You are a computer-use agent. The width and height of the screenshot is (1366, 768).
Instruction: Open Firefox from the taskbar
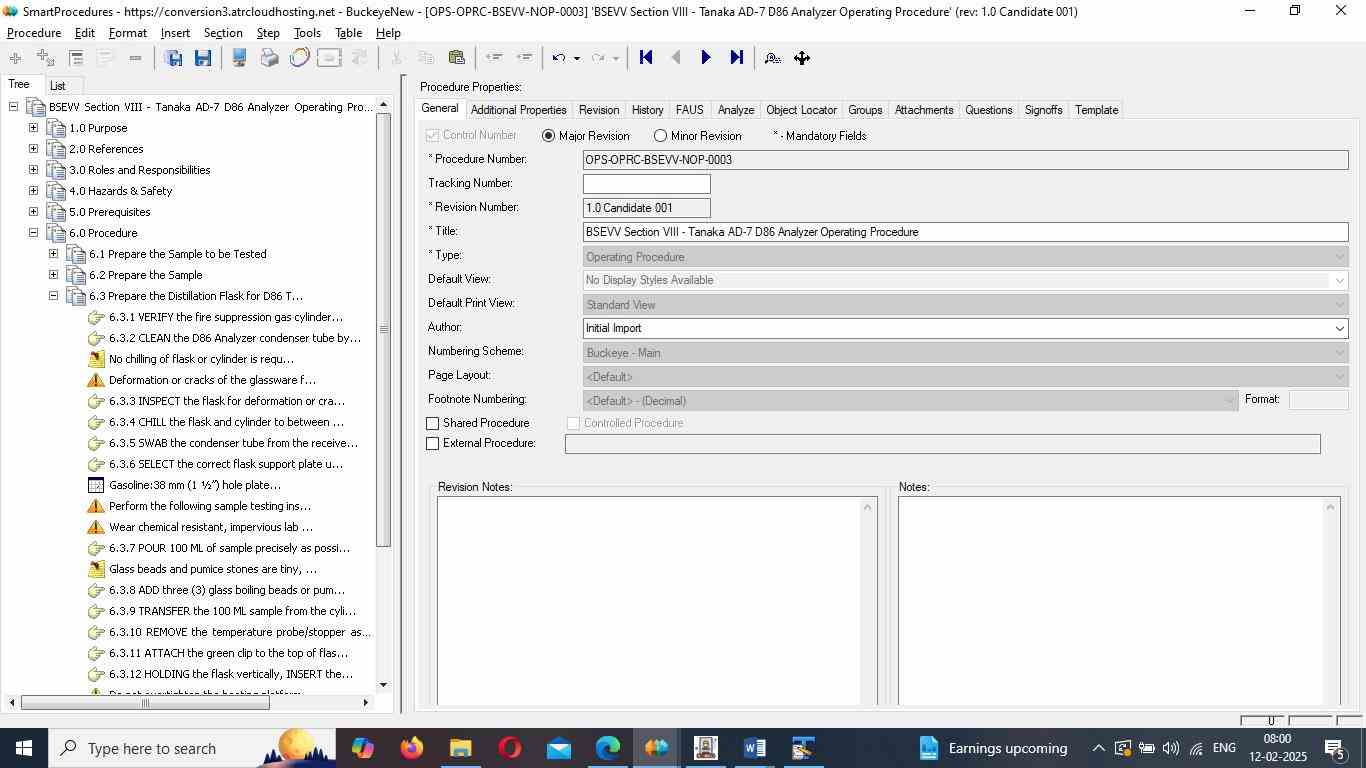pyautogui.click(x=411, y=748)
